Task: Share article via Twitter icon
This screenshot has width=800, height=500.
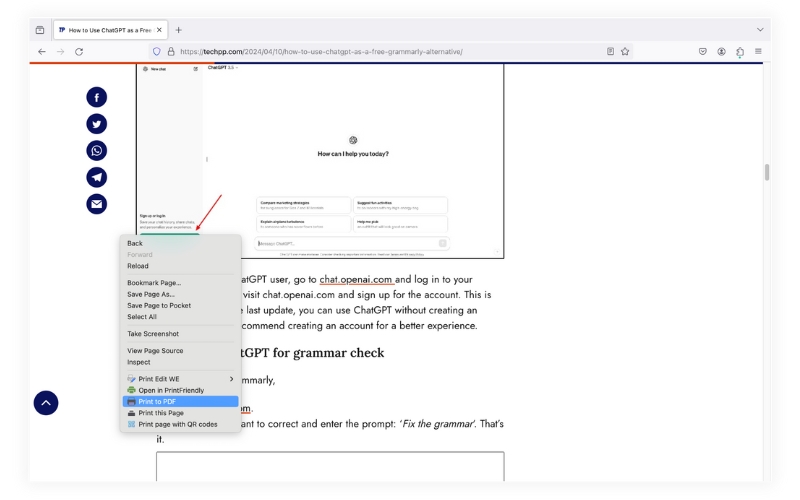Action: (x=96, y=124)
